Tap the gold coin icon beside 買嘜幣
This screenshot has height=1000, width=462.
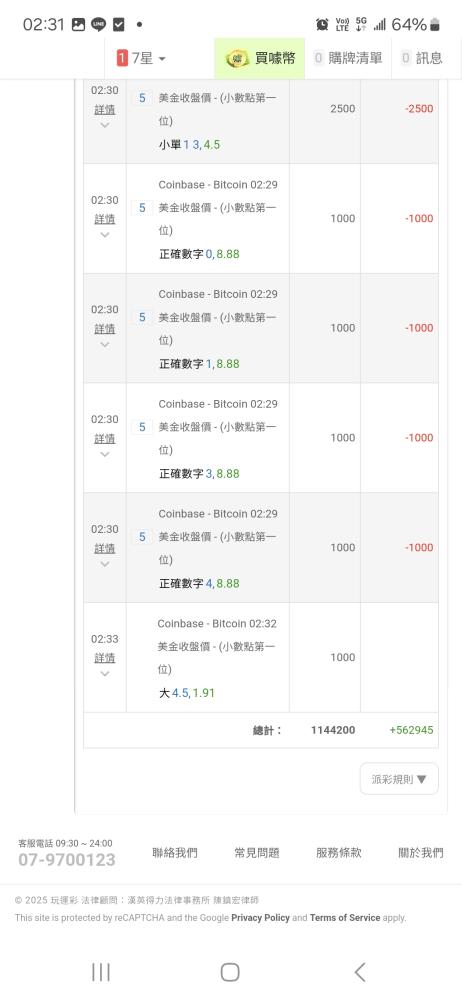point(237,59)
